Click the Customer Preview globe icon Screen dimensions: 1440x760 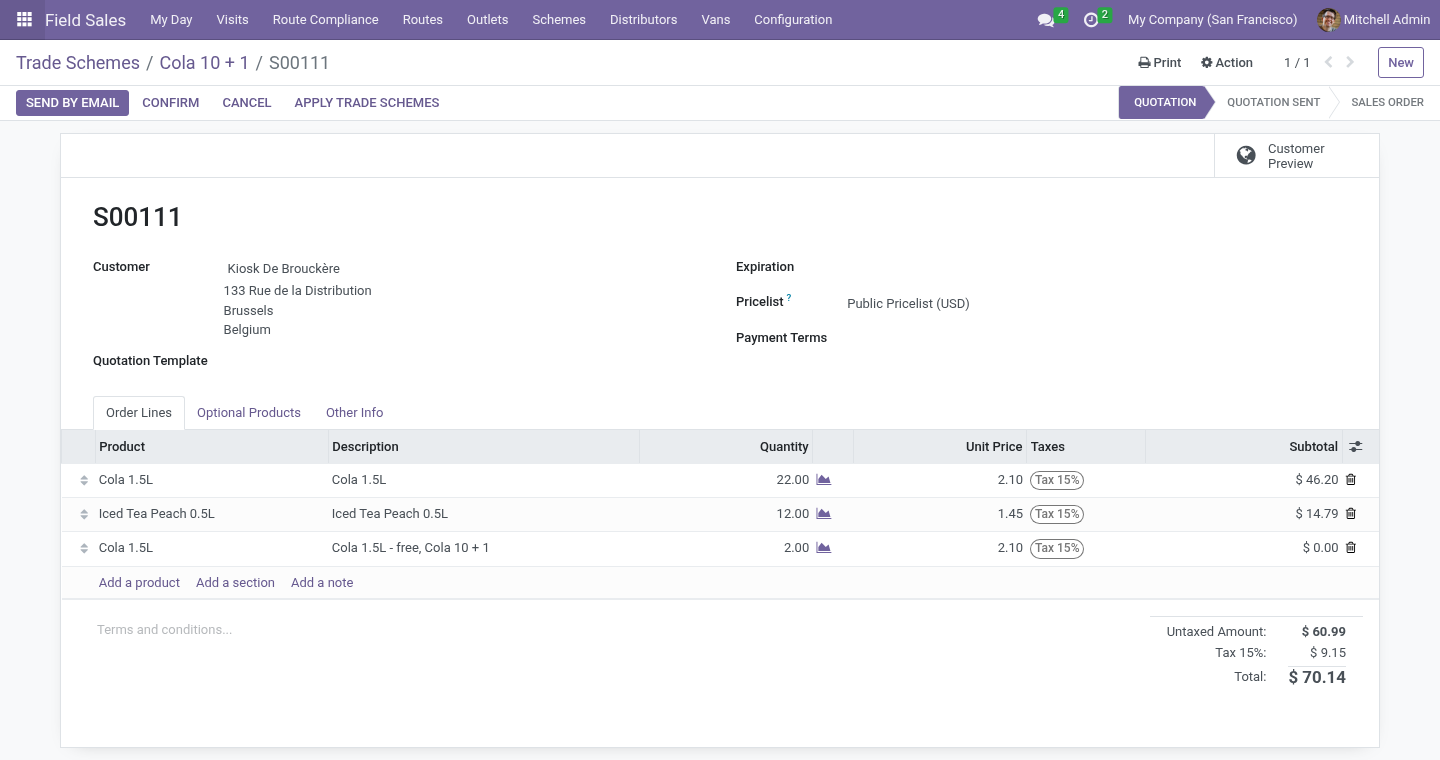point(1246,155)
